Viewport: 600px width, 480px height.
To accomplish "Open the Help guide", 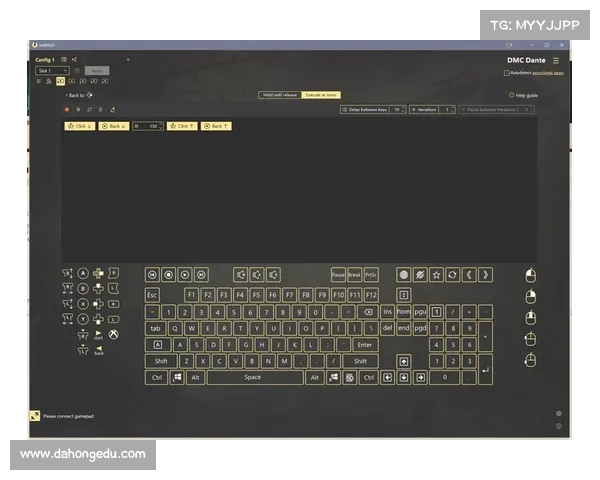I will pyautogui.click(x=524, y=95).
